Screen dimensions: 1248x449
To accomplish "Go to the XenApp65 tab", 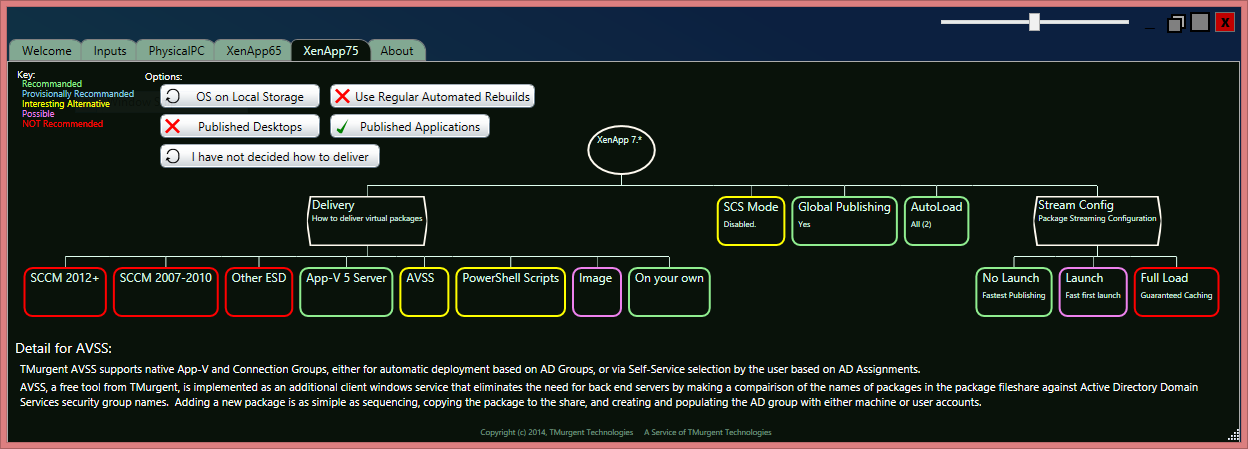I will click(254, 50).
